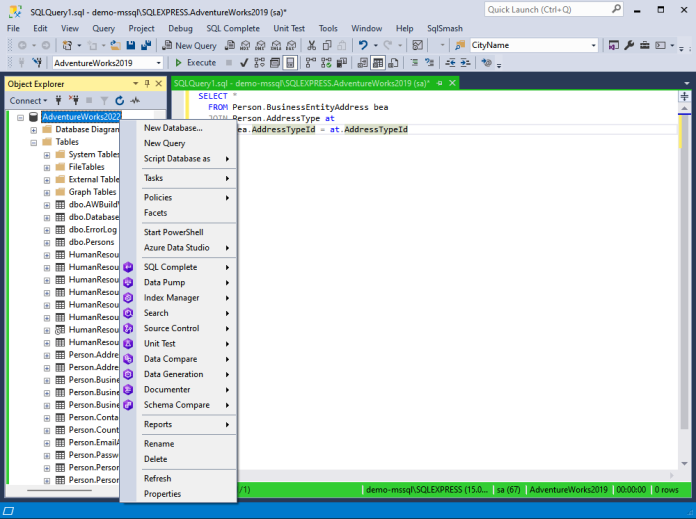Click the Change Connection icon
Screen dimensions: 696x519
tap(37, 63)
